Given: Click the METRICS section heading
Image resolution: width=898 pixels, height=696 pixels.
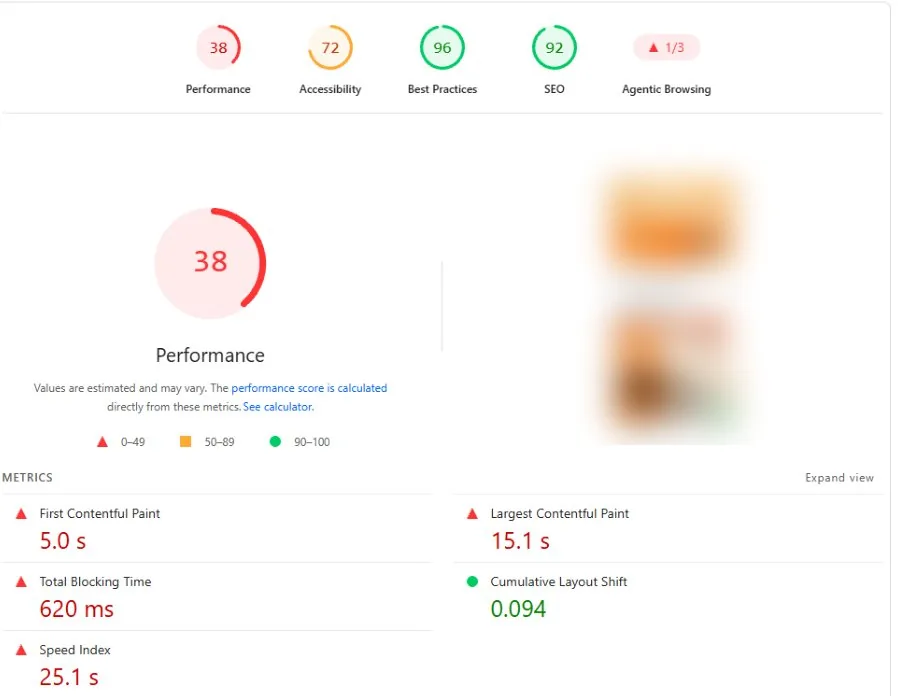Looking at the screenshot, I should tap(27, 478).
